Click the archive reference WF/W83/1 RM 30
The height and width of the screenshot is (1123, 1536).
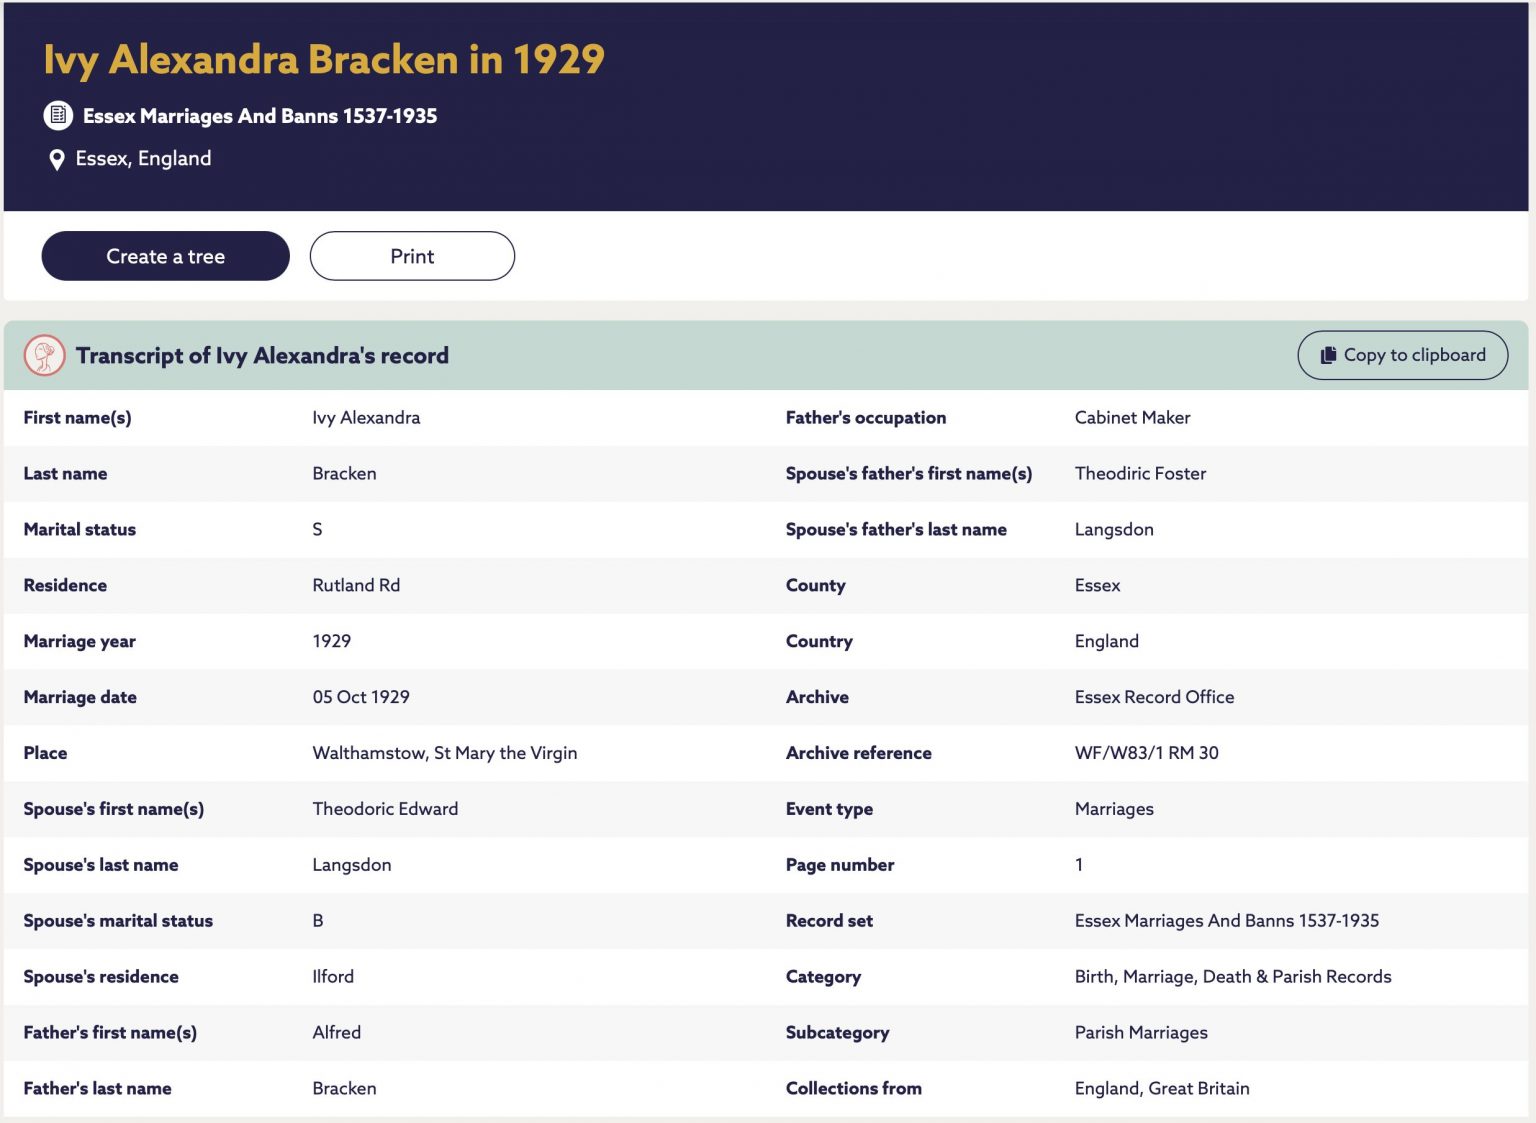click(1147, 753)
